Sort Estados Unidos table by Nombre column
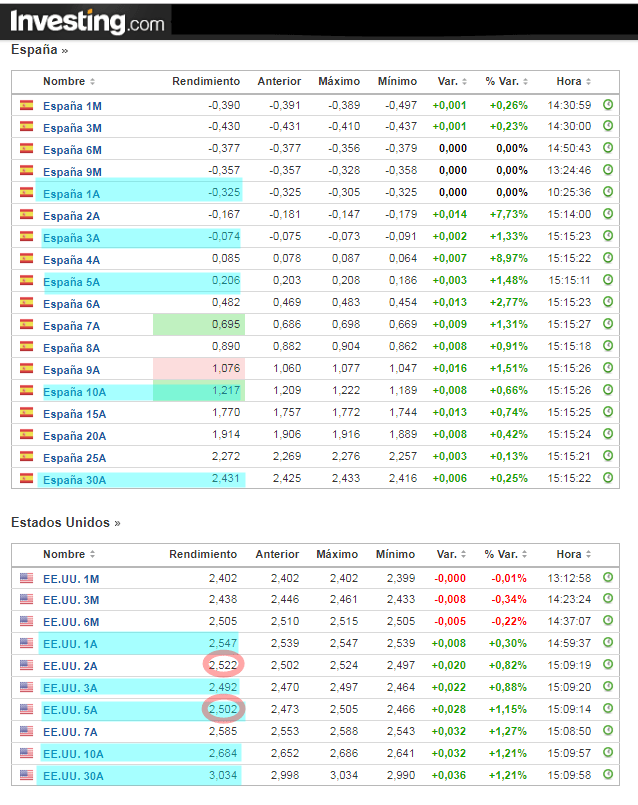 (x=69, y=554)
